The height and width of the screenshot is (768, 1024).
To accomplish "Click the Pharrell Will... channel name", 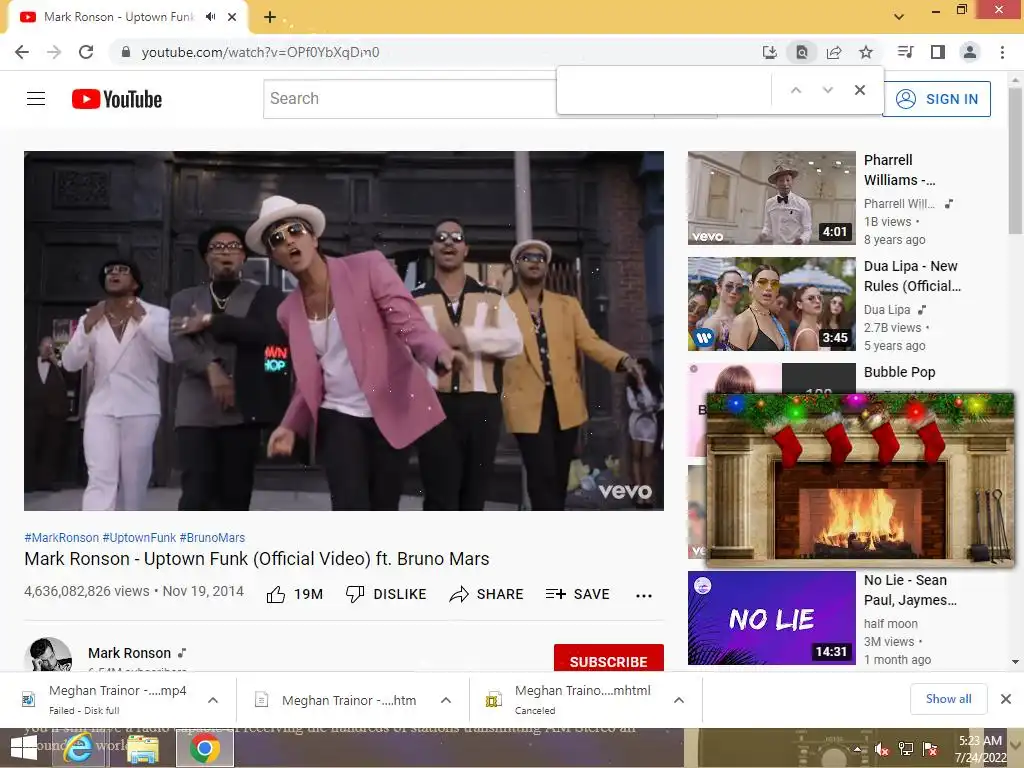I will 899,204.
